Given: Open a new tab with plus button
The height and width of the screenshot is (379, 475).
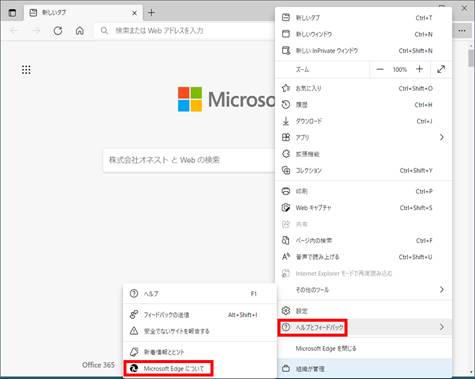Looking at the screenshot, I should click(151, 13).
